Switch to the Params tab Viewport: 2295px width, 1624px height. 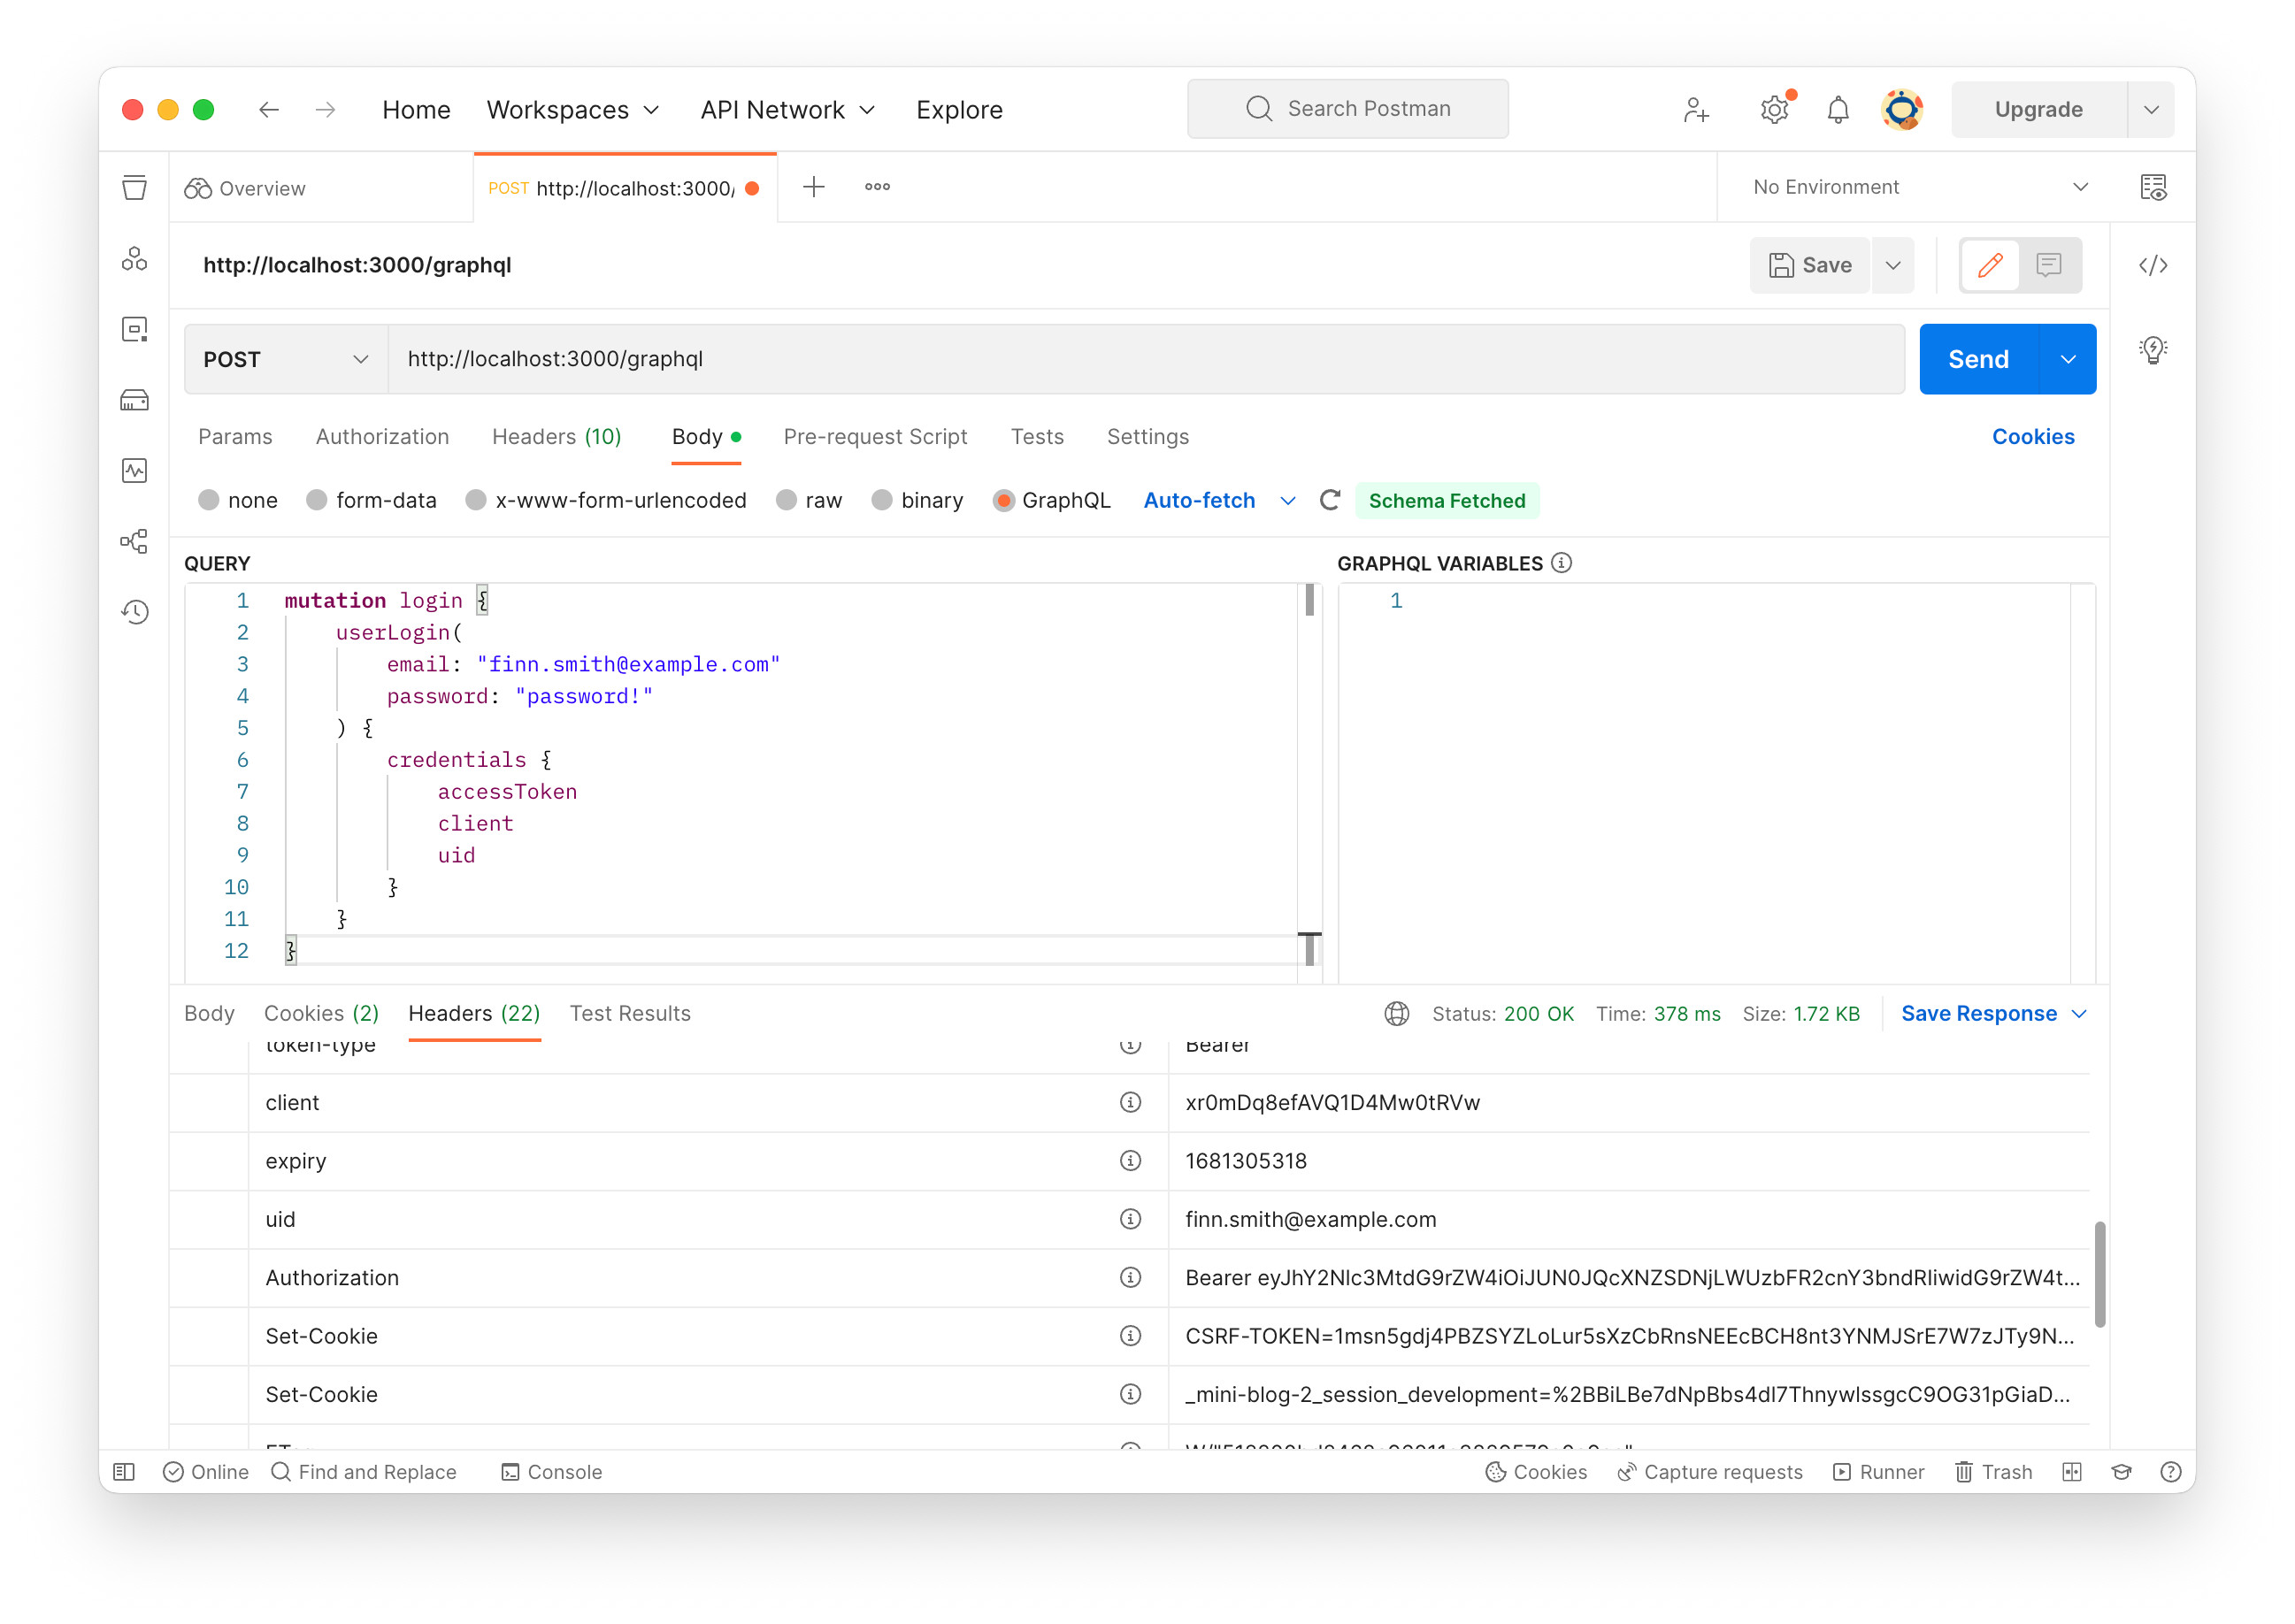235,436
